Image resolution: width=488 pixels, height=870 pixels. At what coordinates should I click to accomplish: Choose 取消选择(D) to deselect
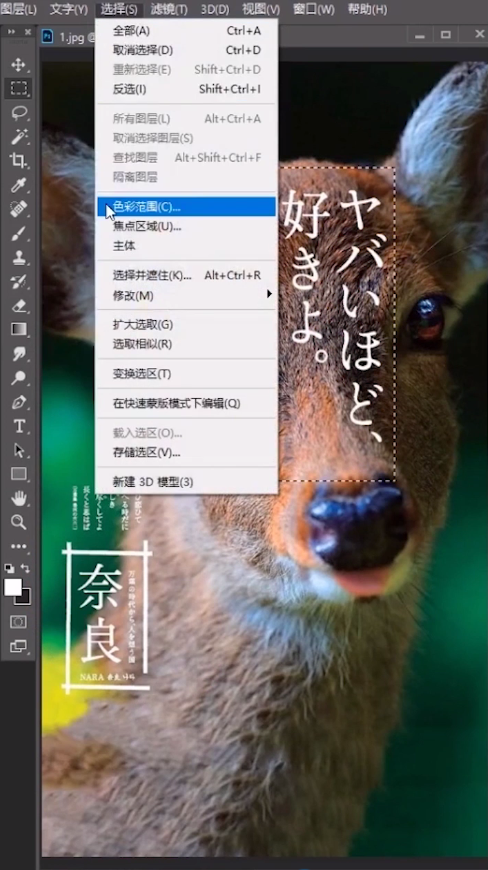coord(186,50)
